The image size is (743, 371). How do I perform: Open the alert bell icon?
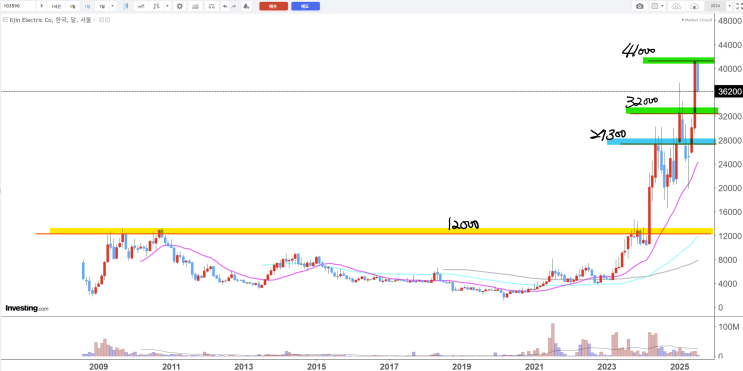click(x=246, y=6)
